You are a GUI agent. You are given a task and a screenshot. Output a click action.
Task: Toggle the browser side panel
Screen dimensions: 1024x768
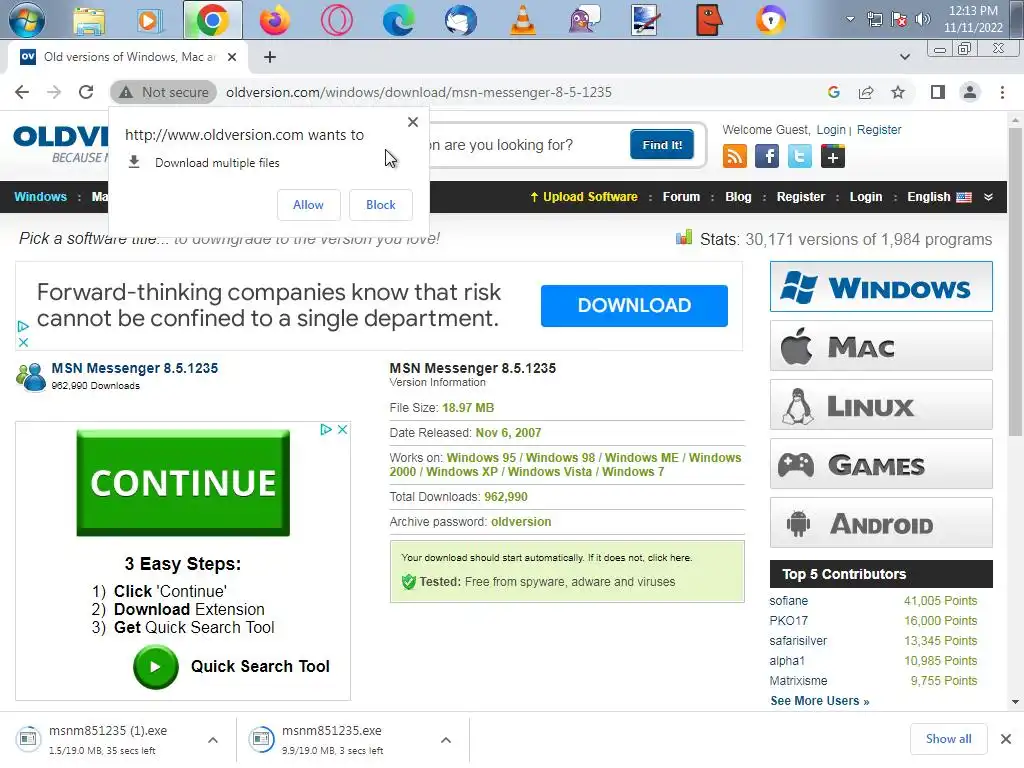tap(938, 92)
